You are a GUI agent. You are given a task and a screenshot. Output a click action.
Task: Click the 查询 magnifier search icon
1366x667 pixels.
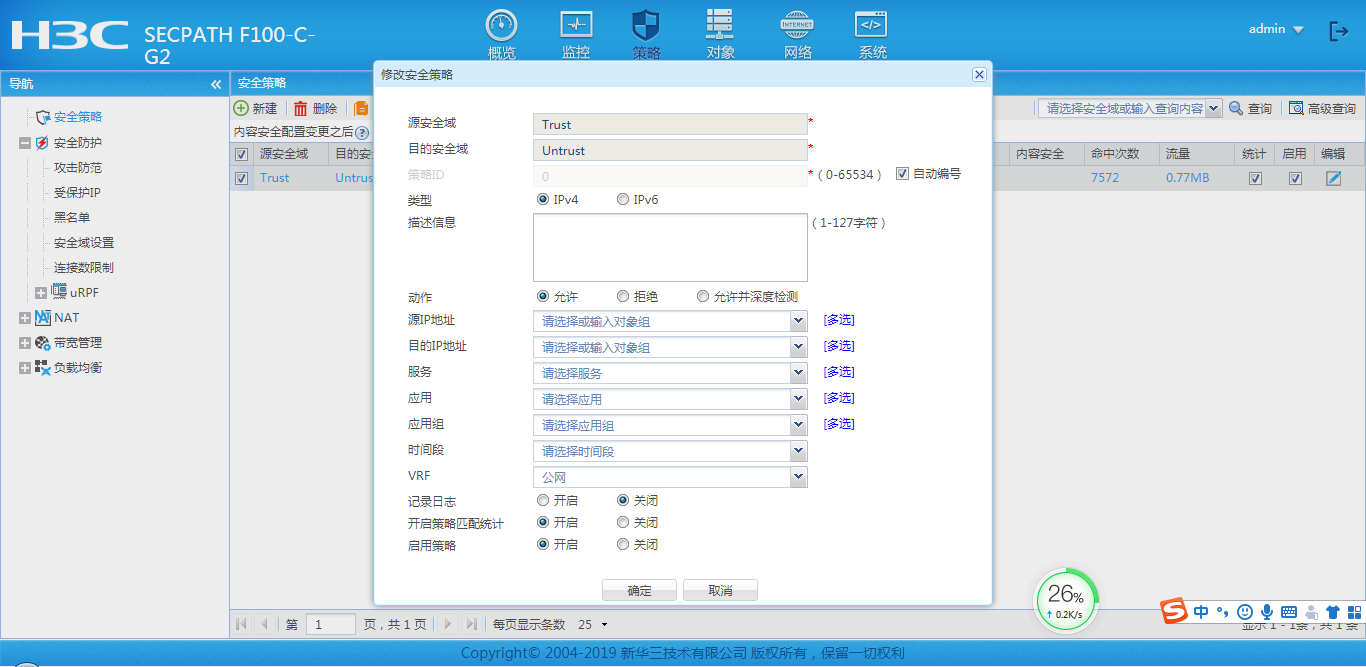1236,108
